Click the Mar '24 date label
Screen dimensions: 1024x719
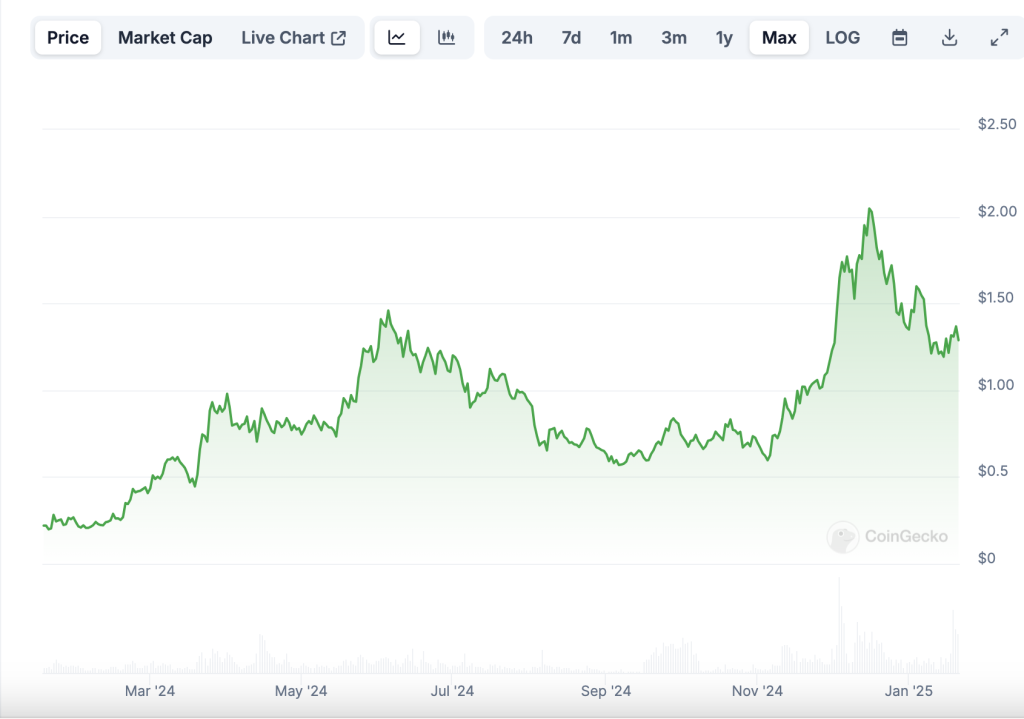[x=150, y=691]
